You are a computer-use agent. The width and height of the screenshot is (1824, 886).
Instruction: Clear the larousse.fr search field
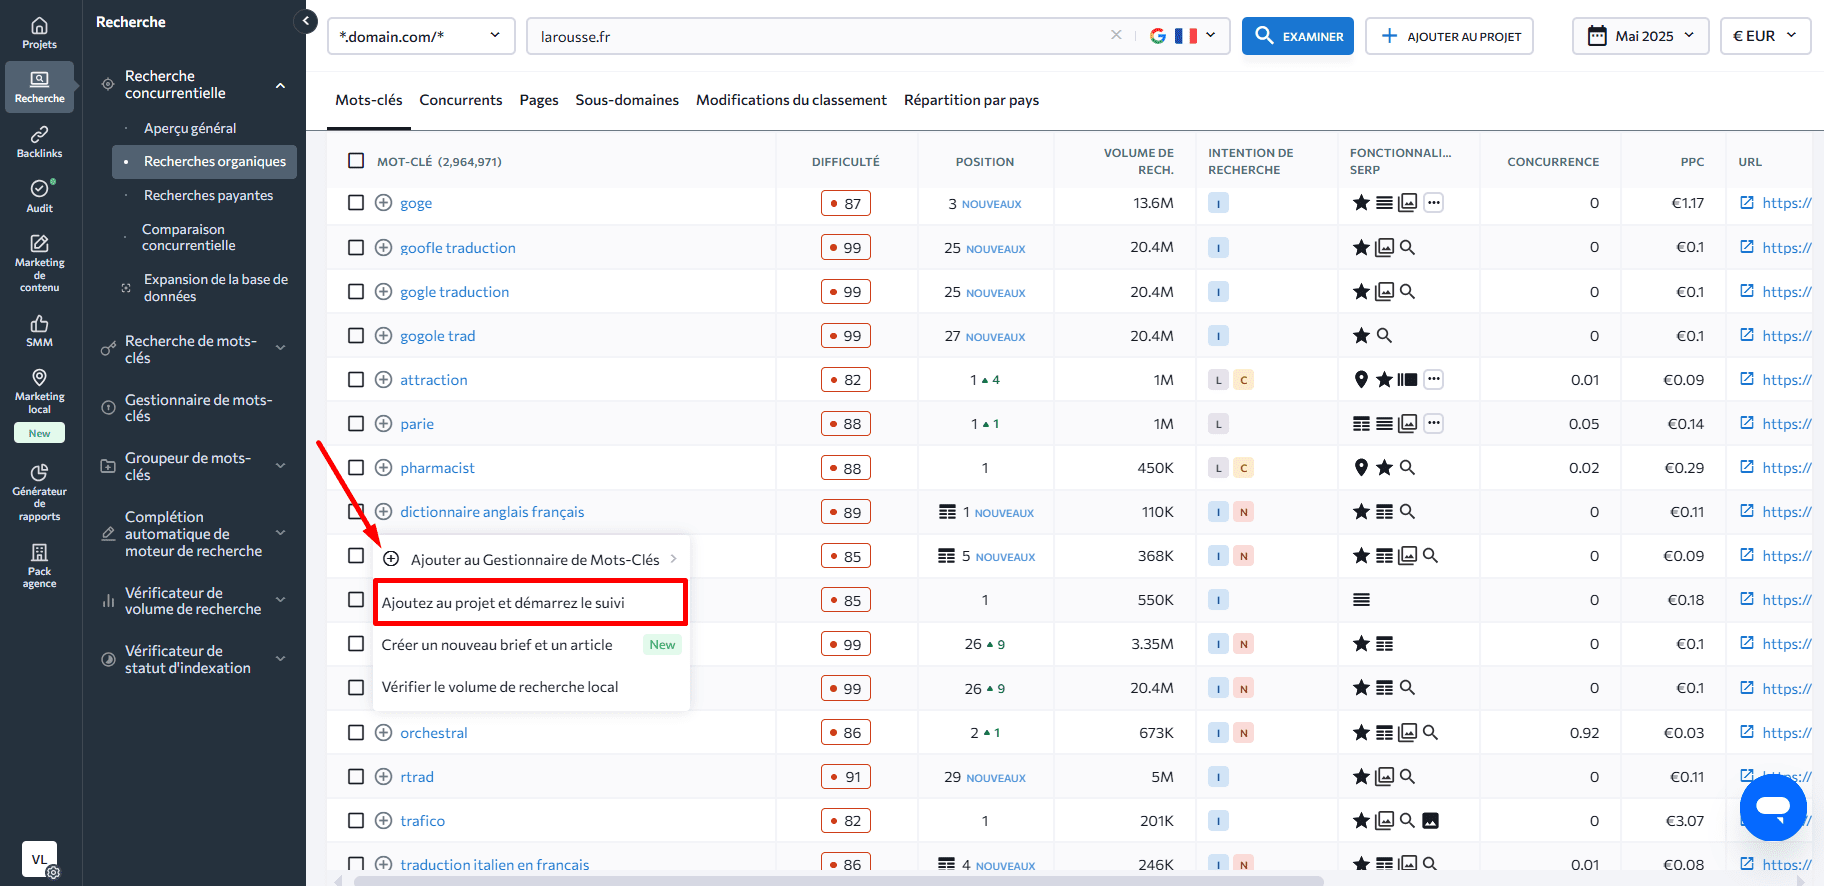point(1116,35)
